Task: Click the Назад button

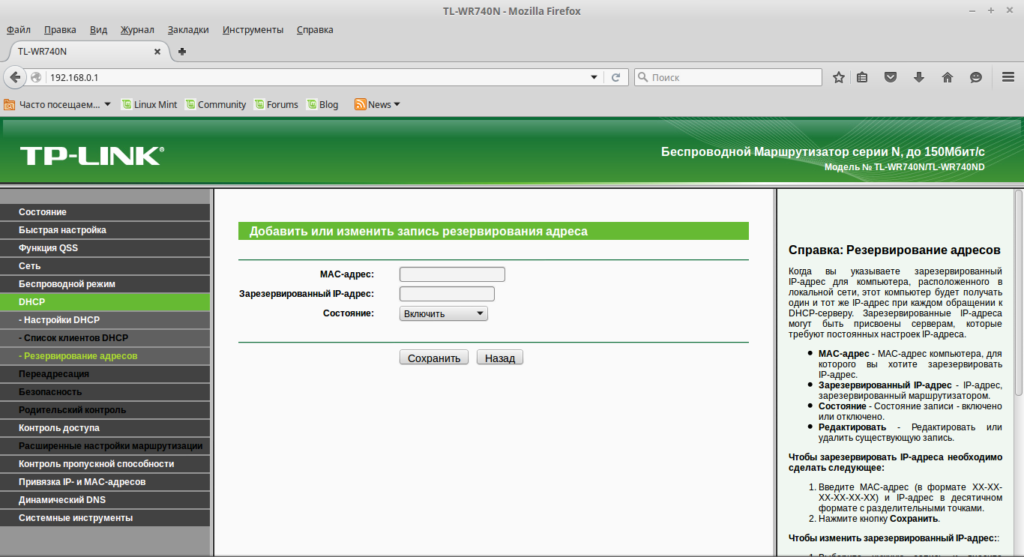Action: (500, 358)
